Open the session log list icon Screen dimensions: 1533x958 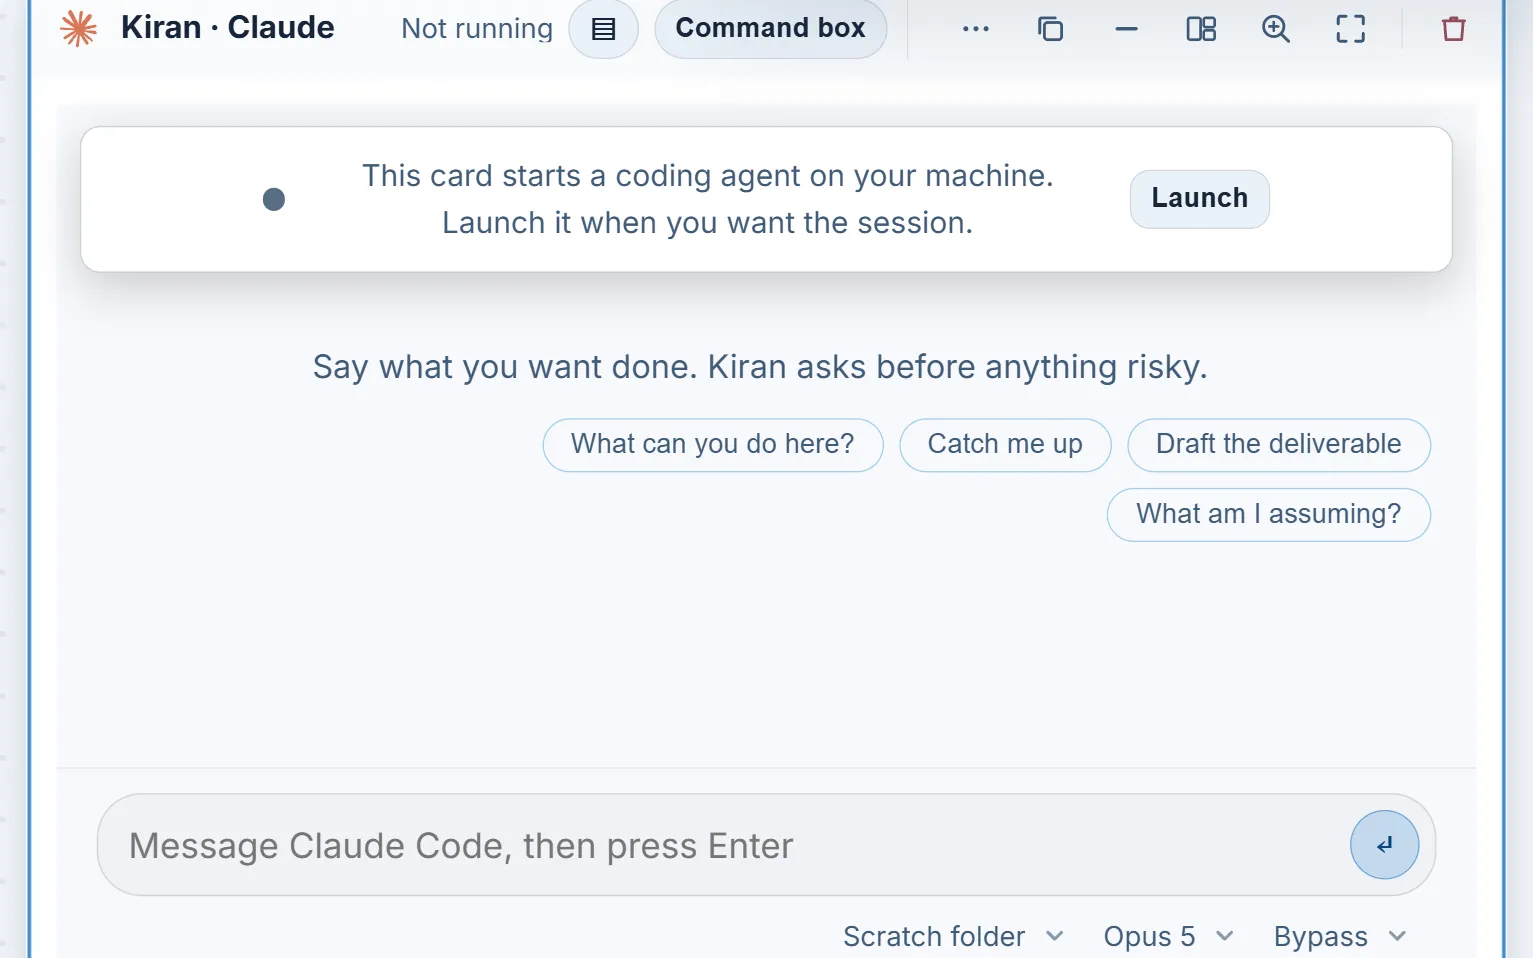coord(603,29)
